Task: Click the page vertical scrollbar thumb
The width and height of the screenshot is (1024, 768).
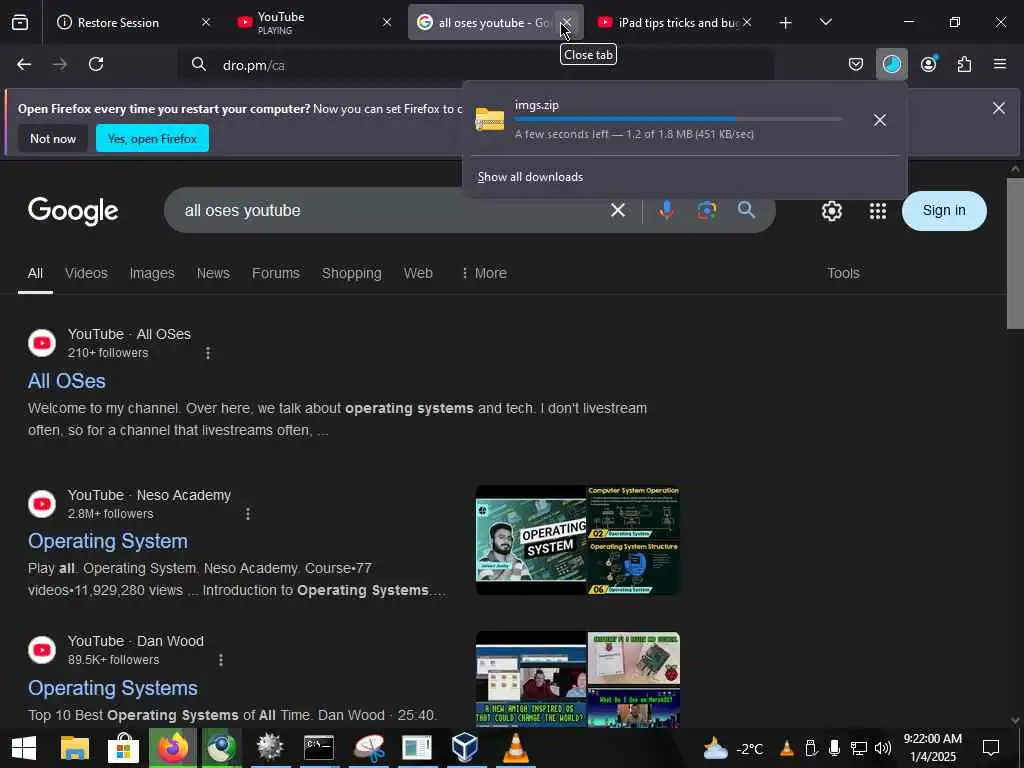Action: tap(1014, 252)
